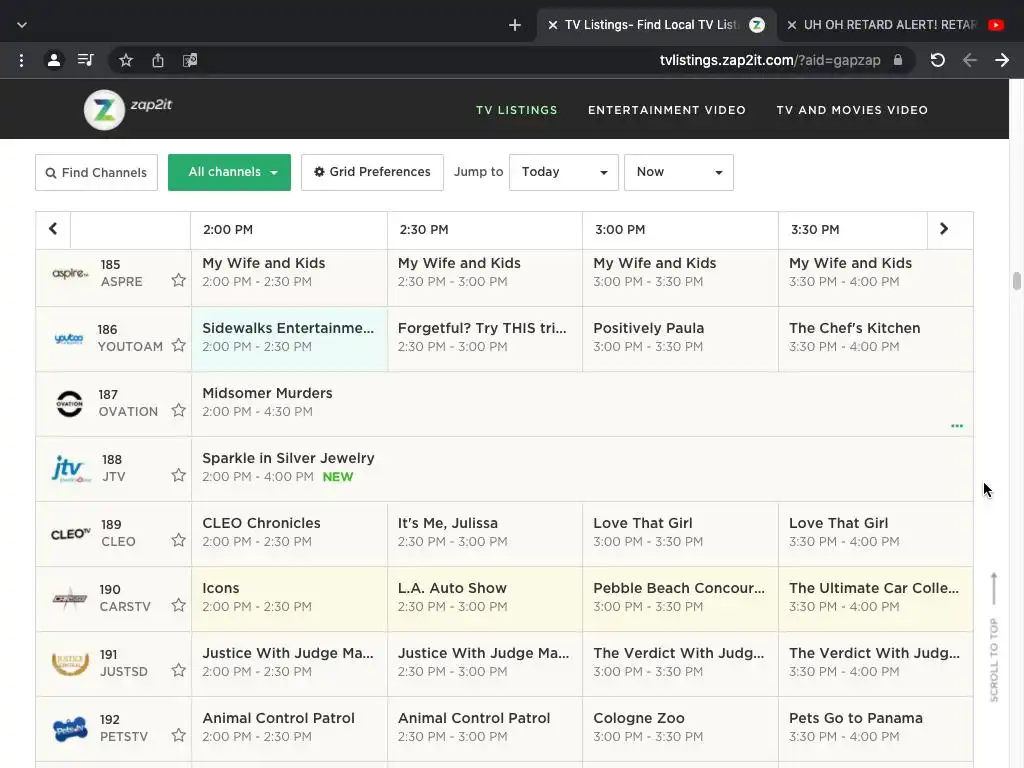Go to previous time slot arrow
The width and height of the screenshot is (1024, 768).
[x=53, y=229]
